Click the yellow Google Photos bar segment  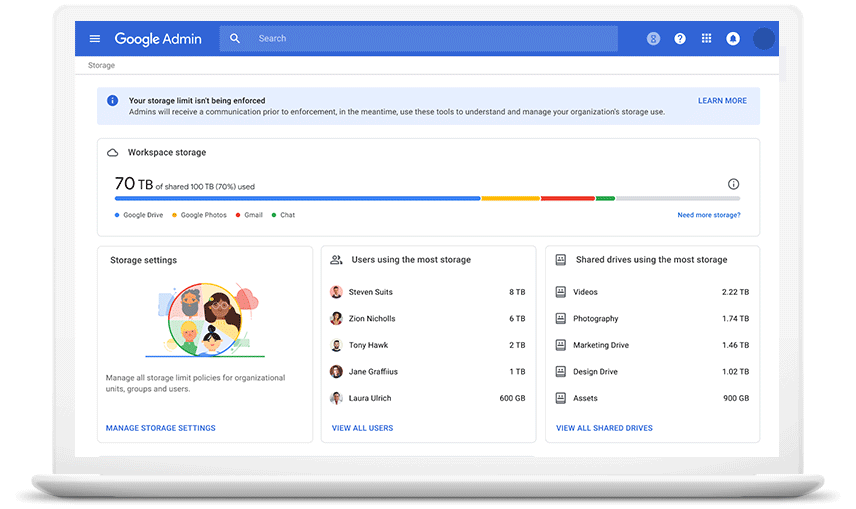click(510, 199)
